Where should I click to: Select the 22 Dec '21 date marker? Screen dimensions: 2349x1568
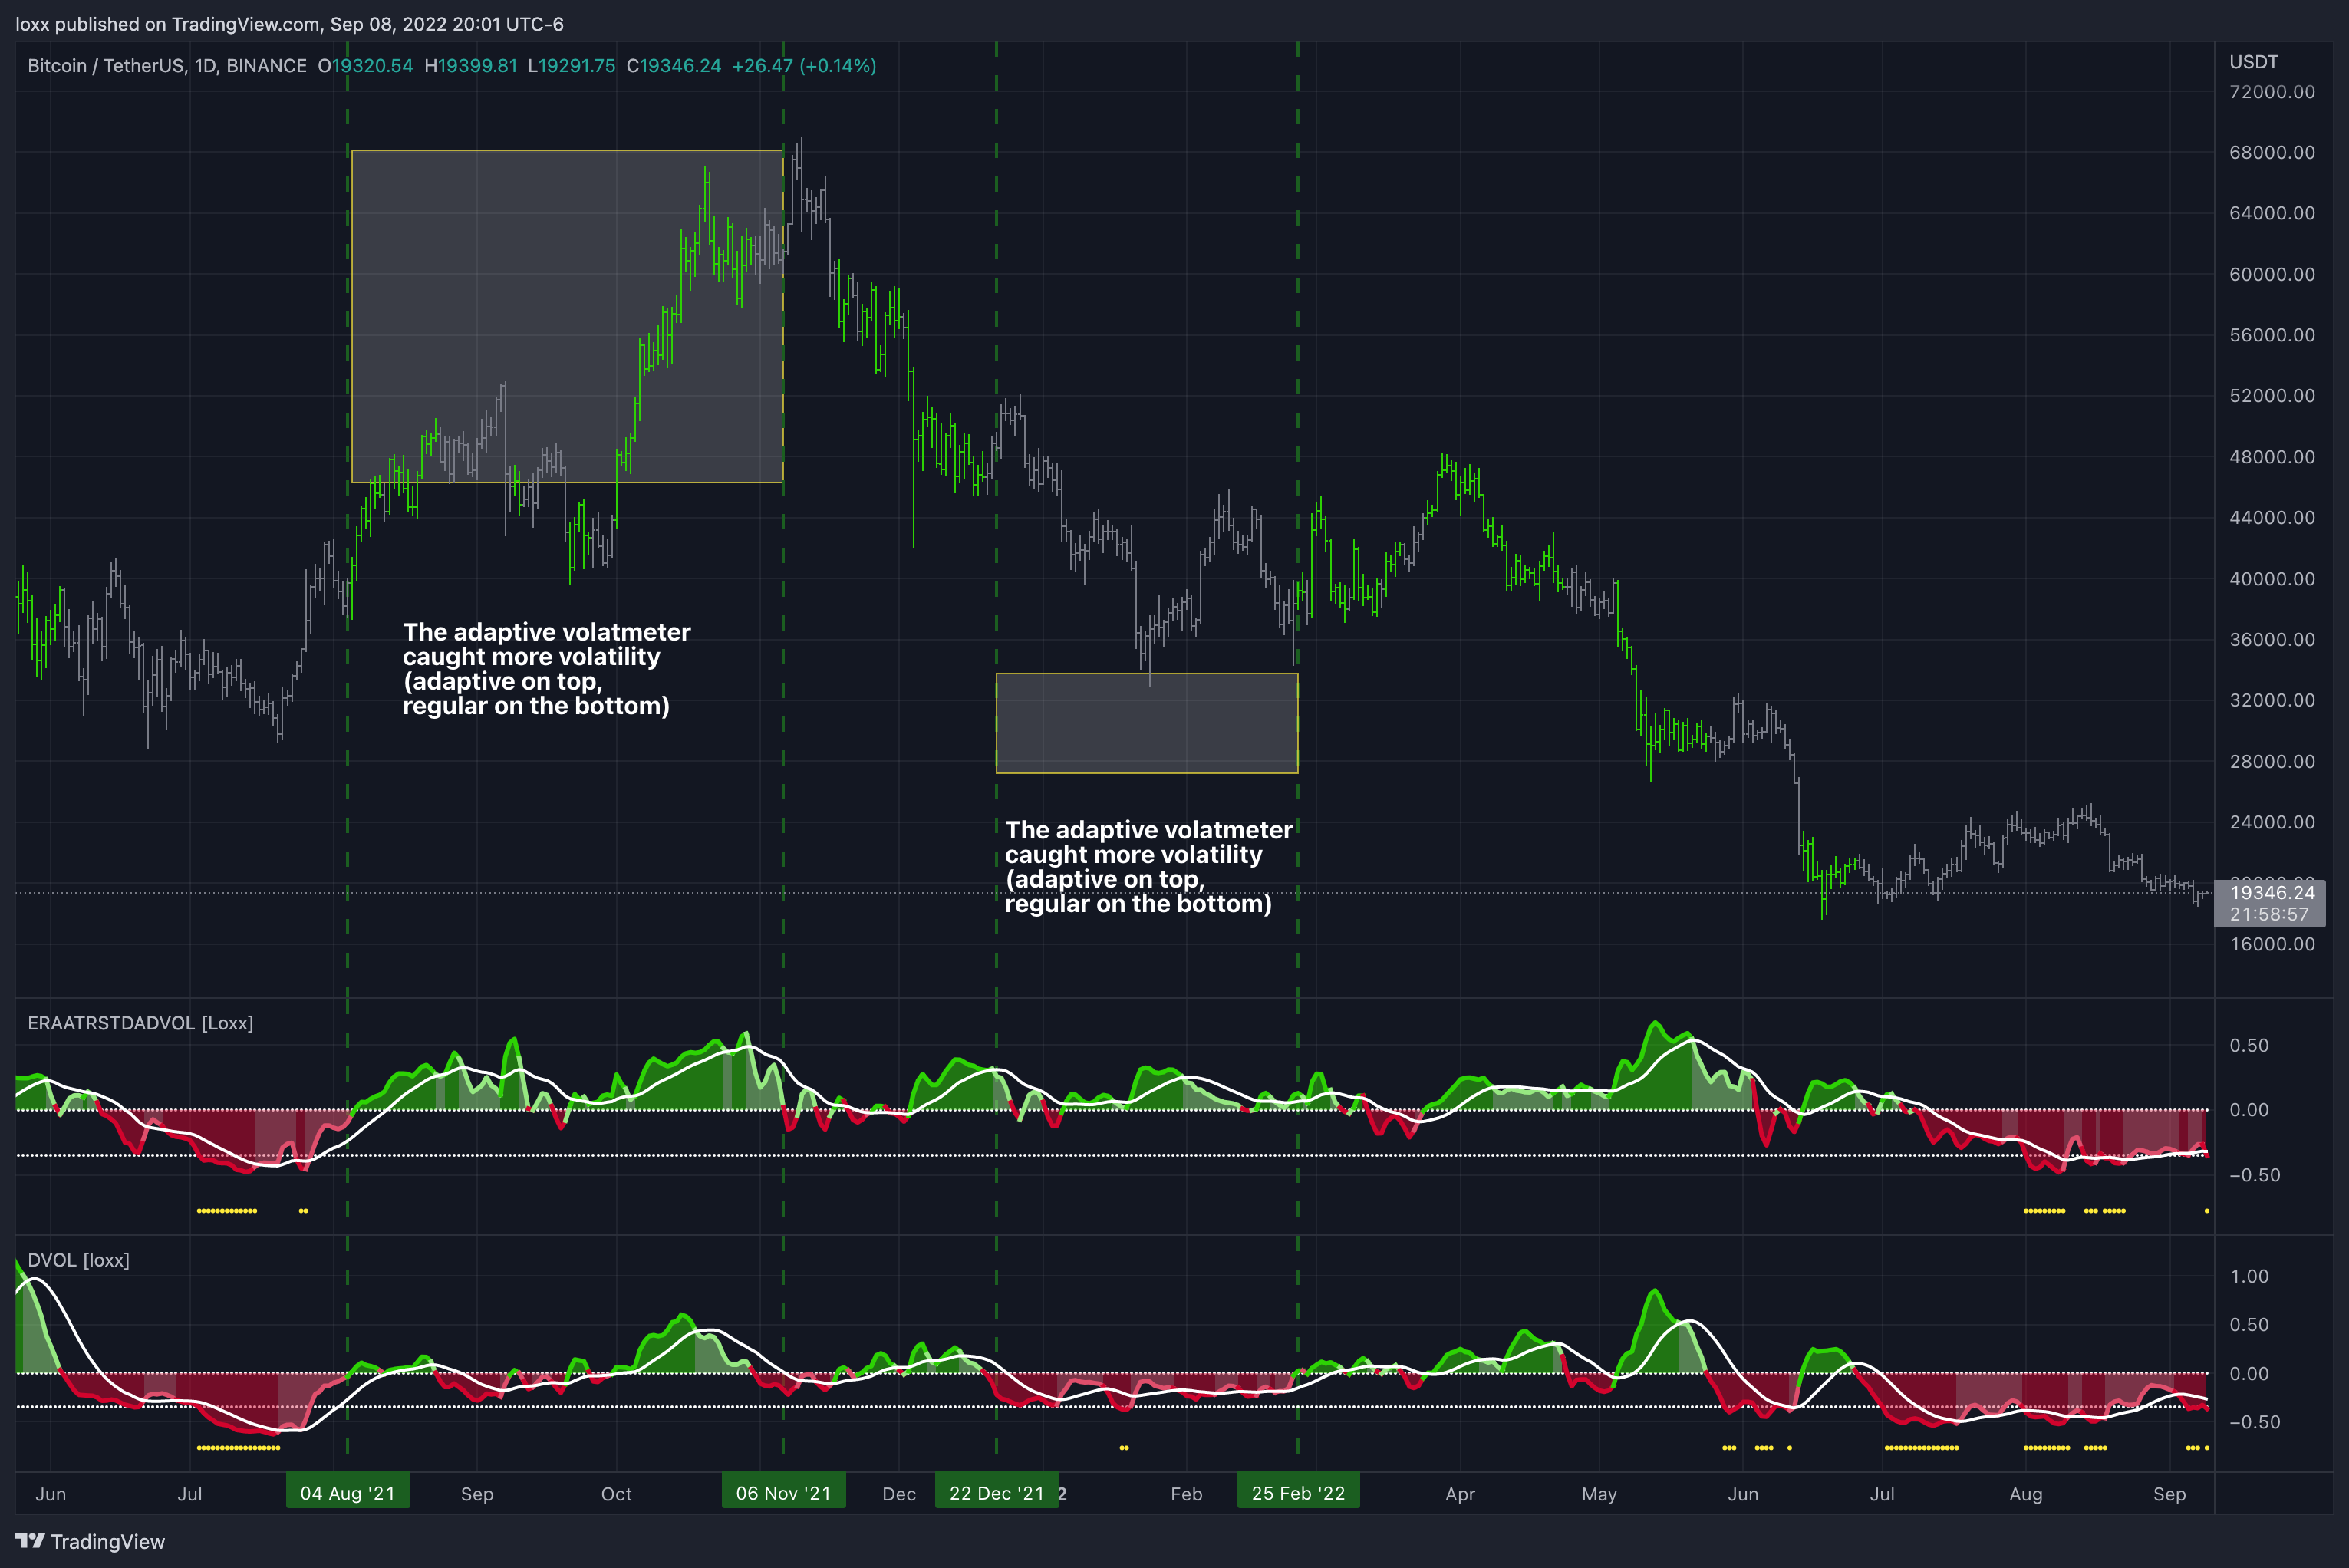[x=997, y=1493]
